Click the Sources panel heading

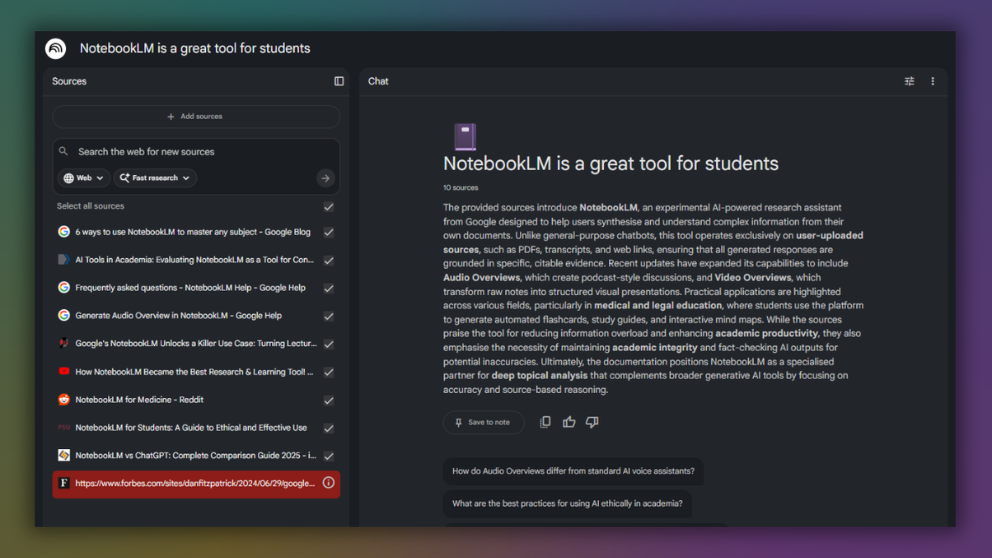69,81
